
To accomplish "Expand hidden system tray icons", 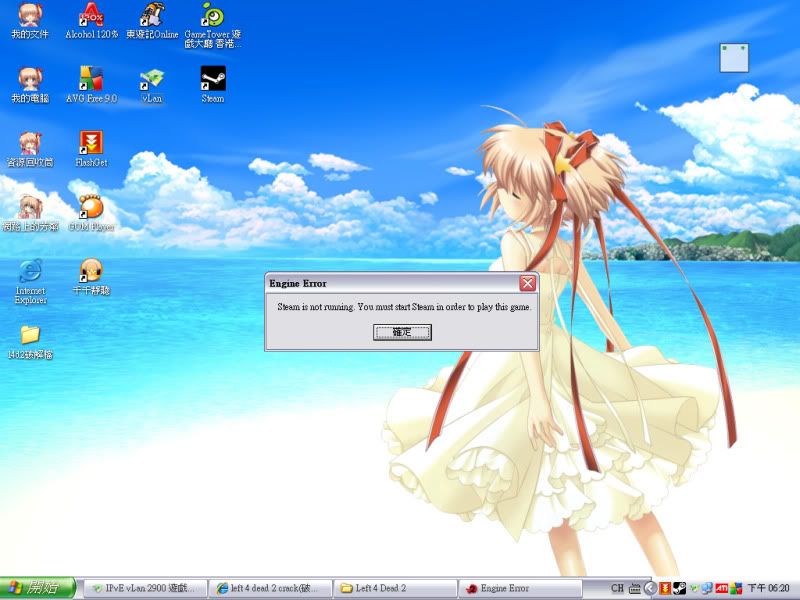I will pyautogui.click(x=651, y=588).
